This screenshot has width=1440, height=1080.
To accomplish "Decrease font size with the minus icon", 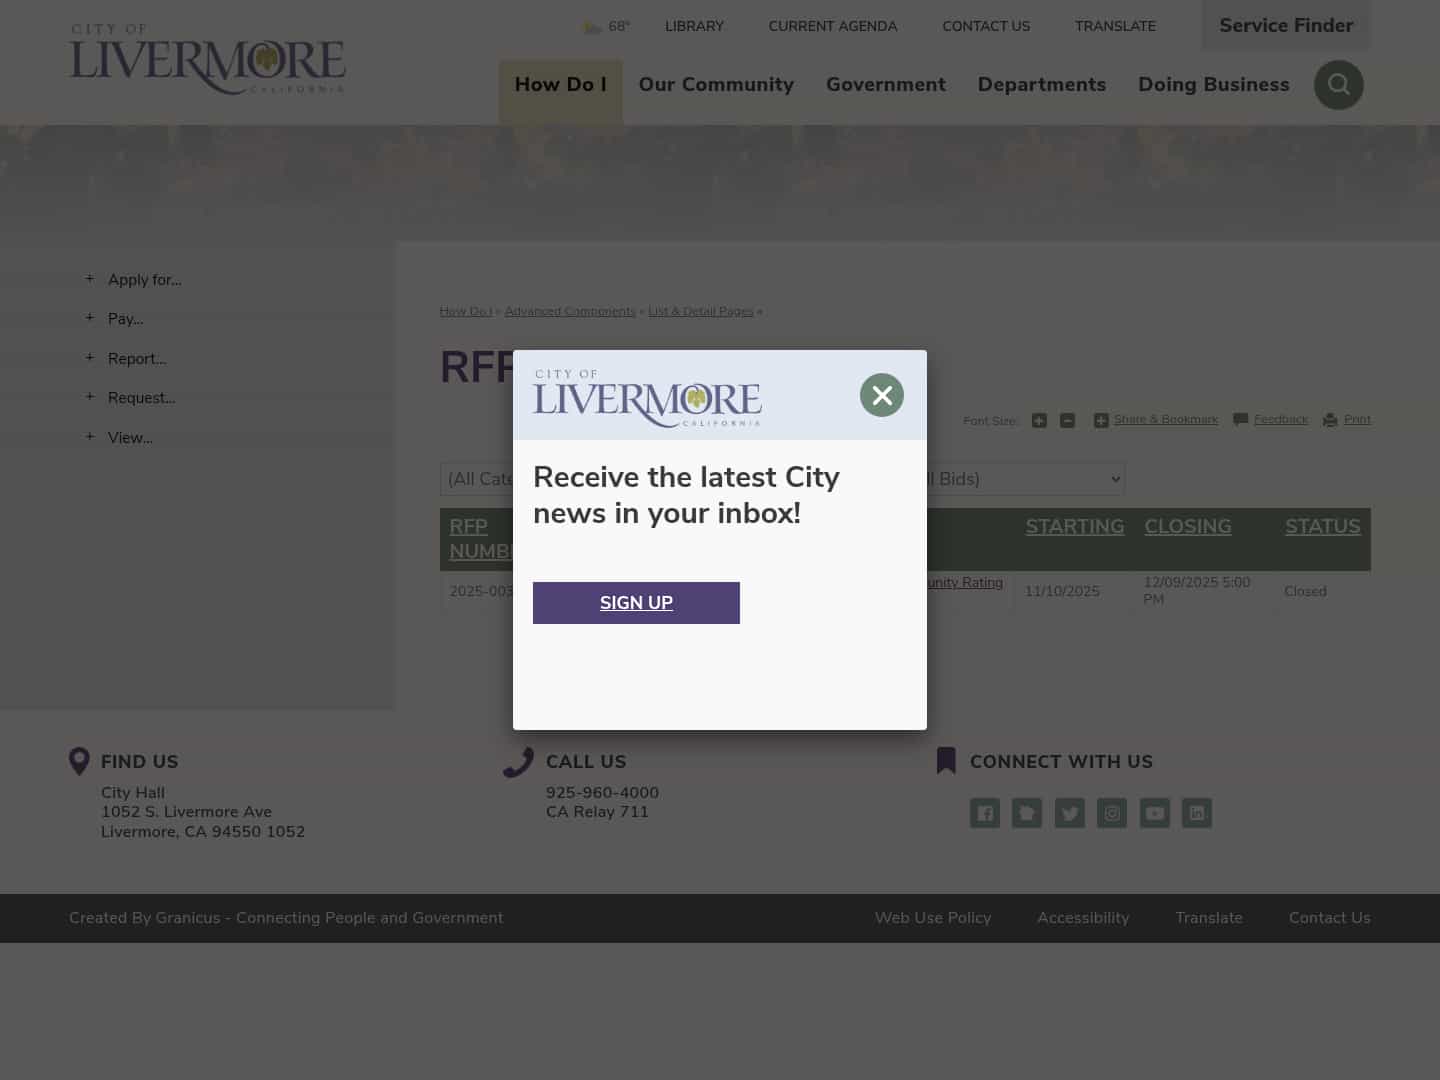I will click(x=1067, y=420).
